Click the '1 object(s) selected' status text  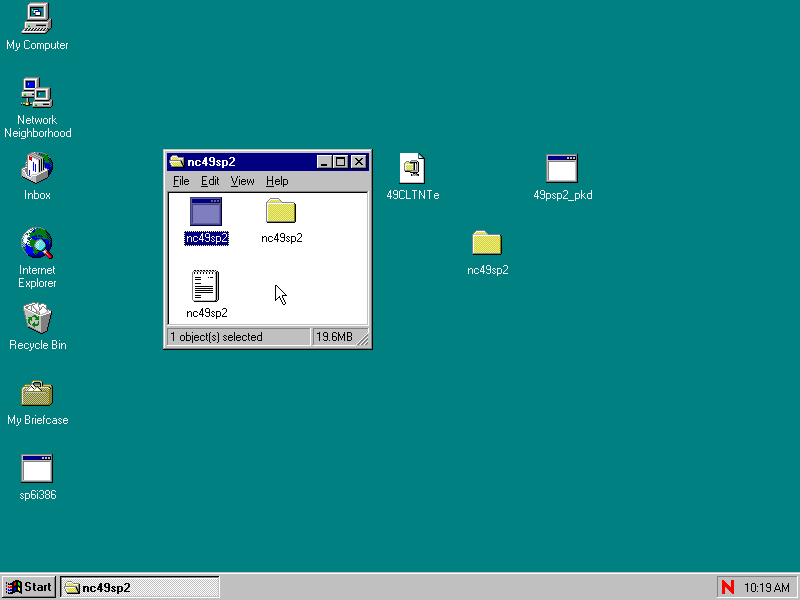pyautogui.click(x=216, y=337)
